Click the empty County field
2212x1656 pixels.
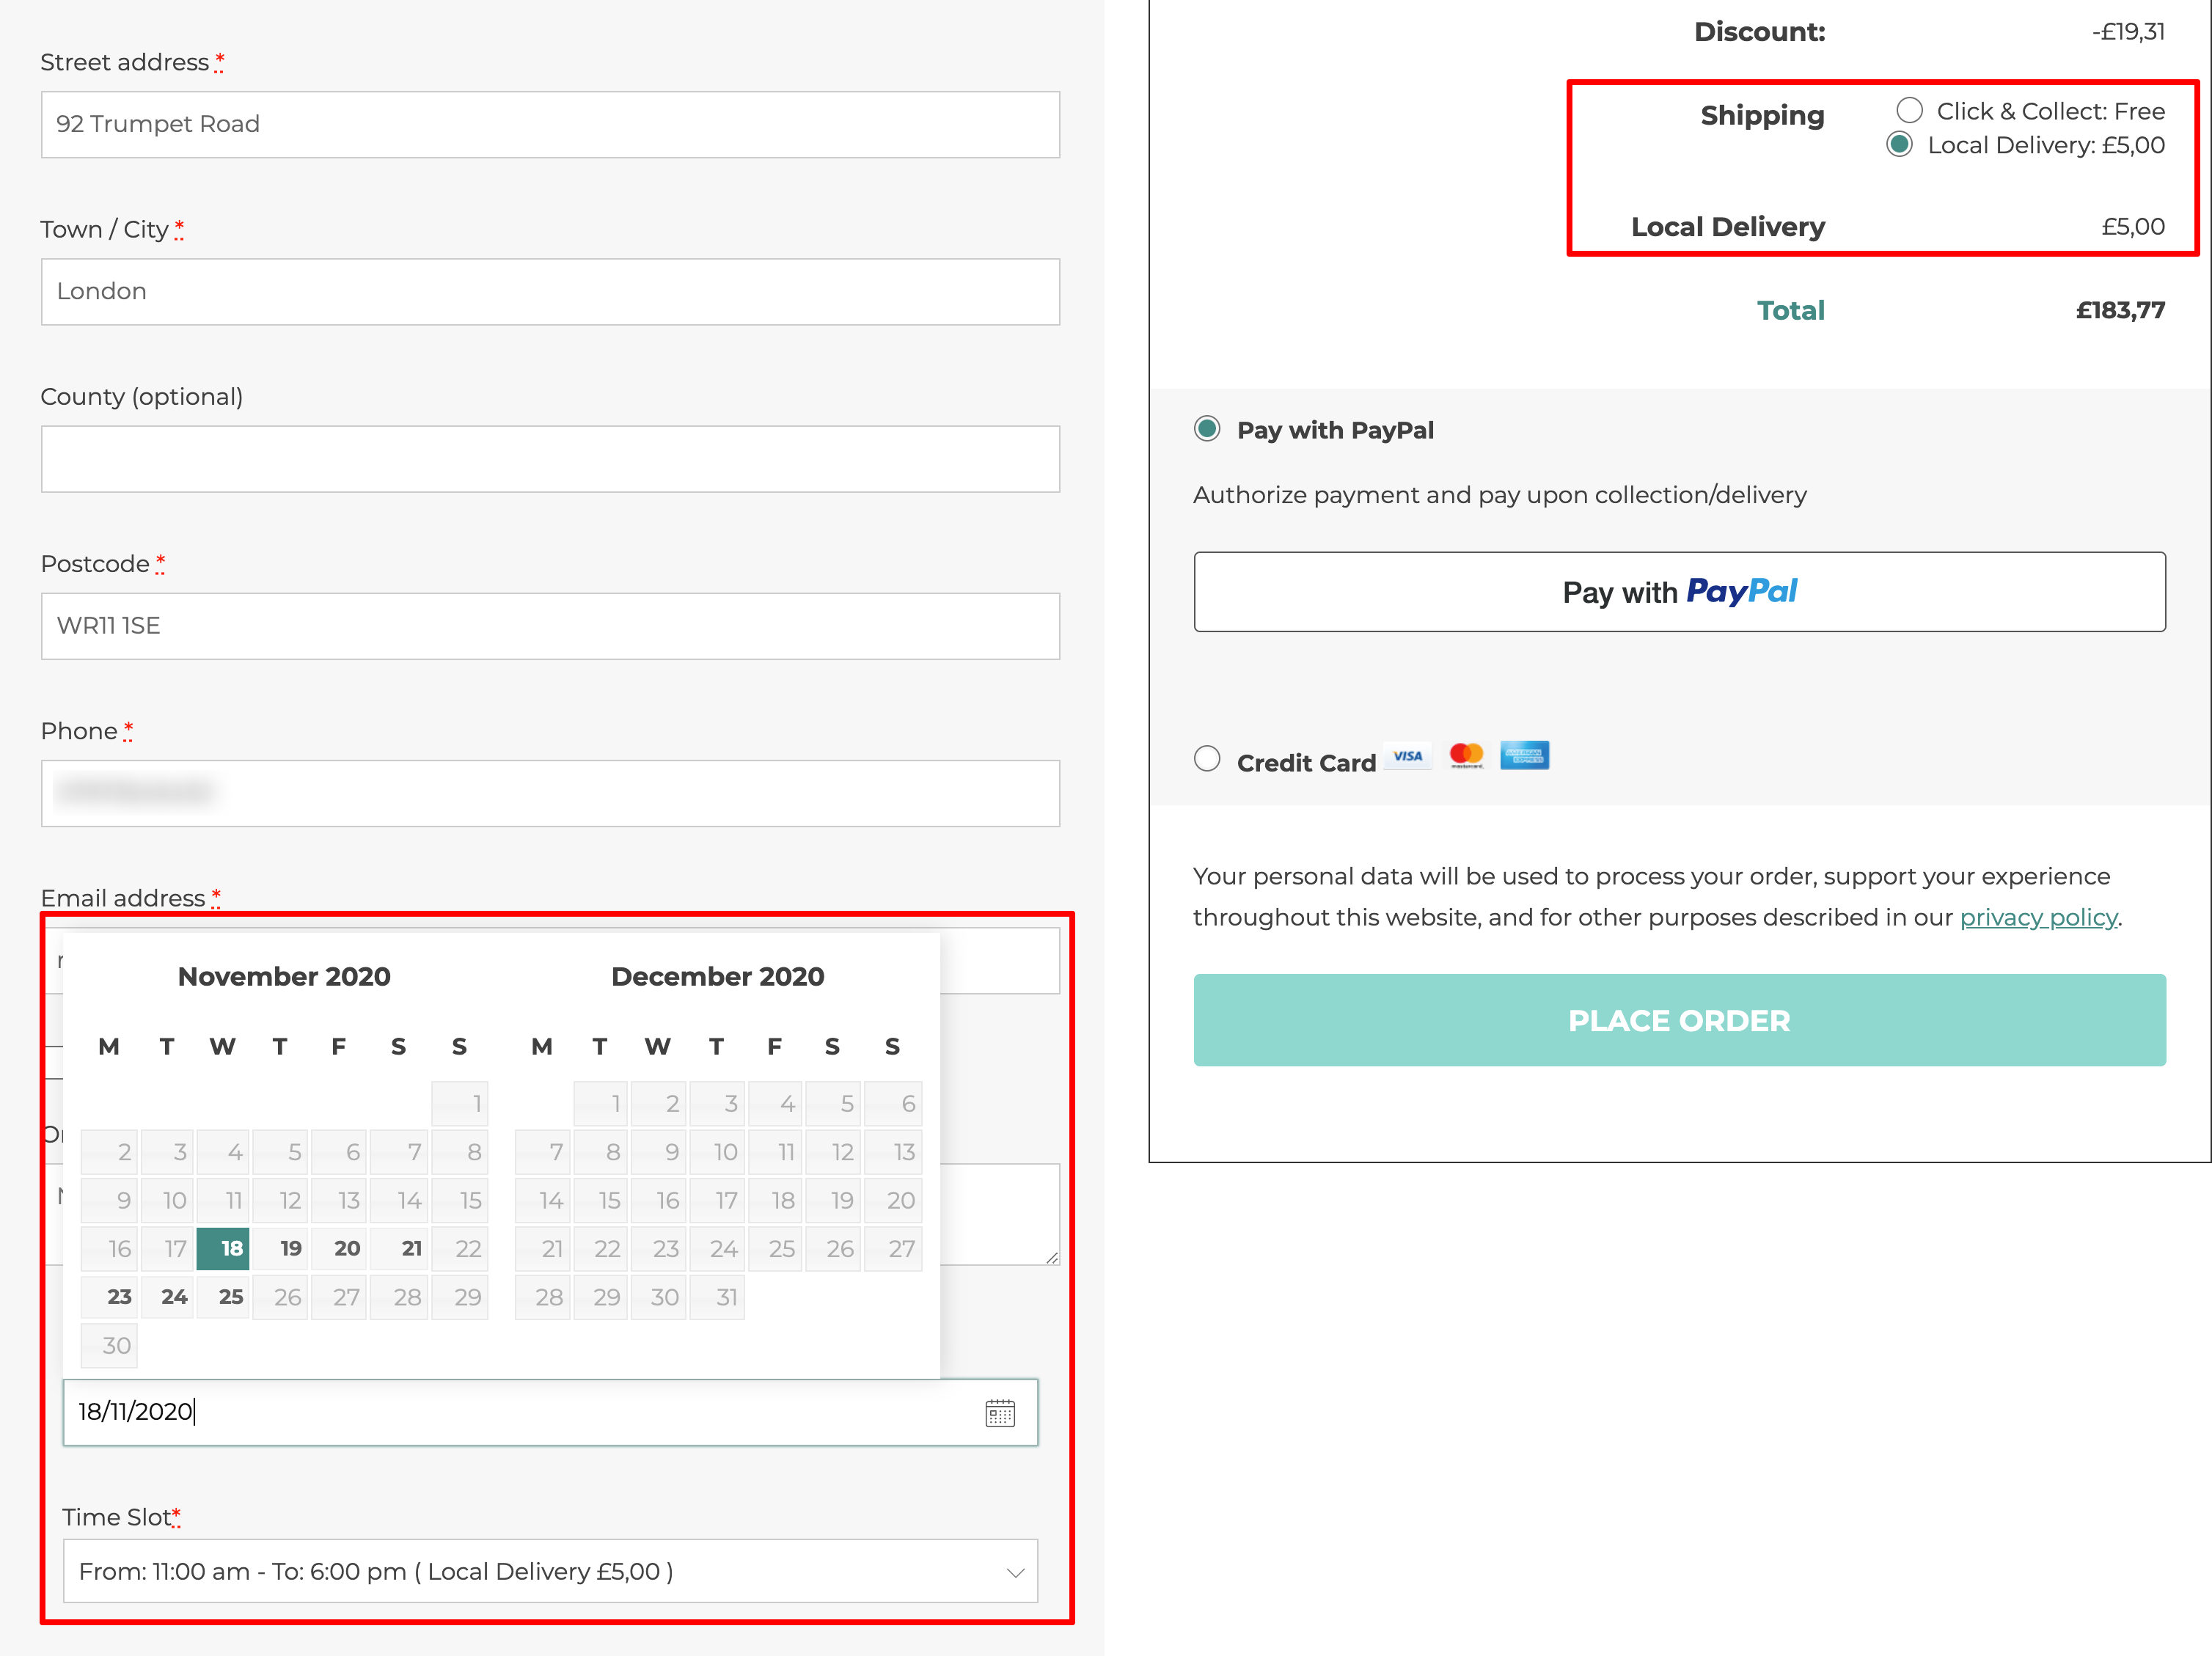[x=550, y=459]
